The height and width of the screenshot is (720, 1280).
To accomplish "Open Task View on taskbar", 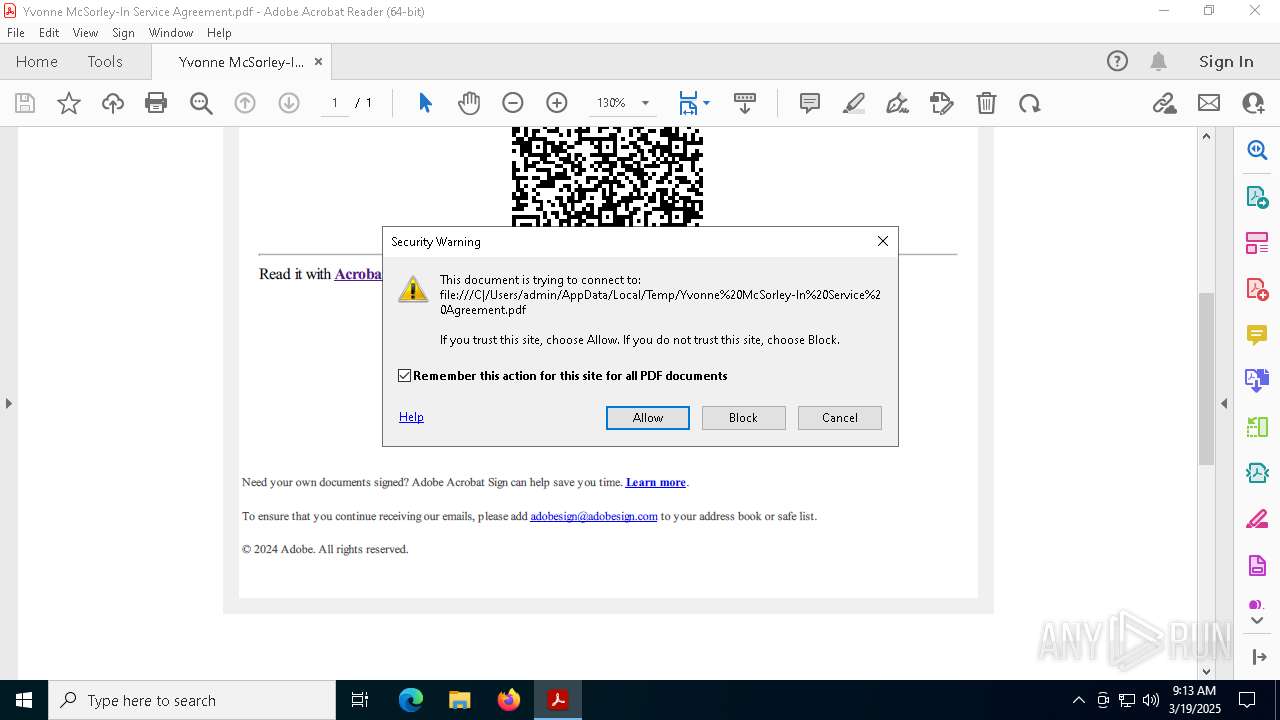I will [x=360, y=700].
